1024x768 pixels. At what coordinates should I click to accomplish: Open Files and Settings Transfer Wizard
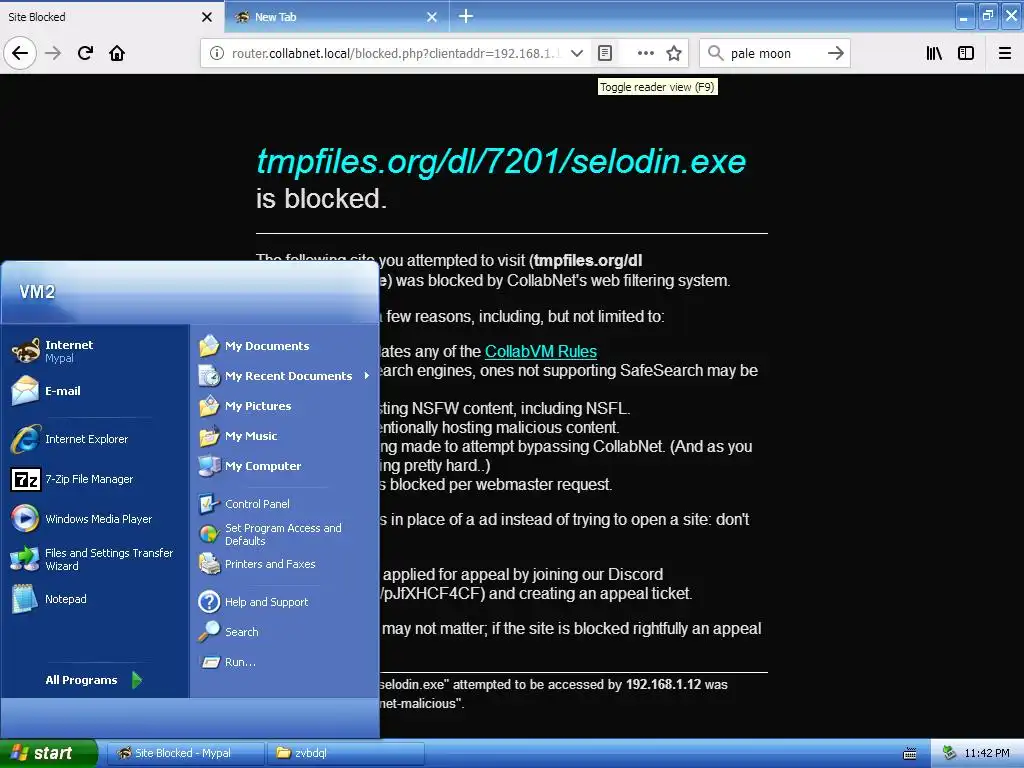95,559
